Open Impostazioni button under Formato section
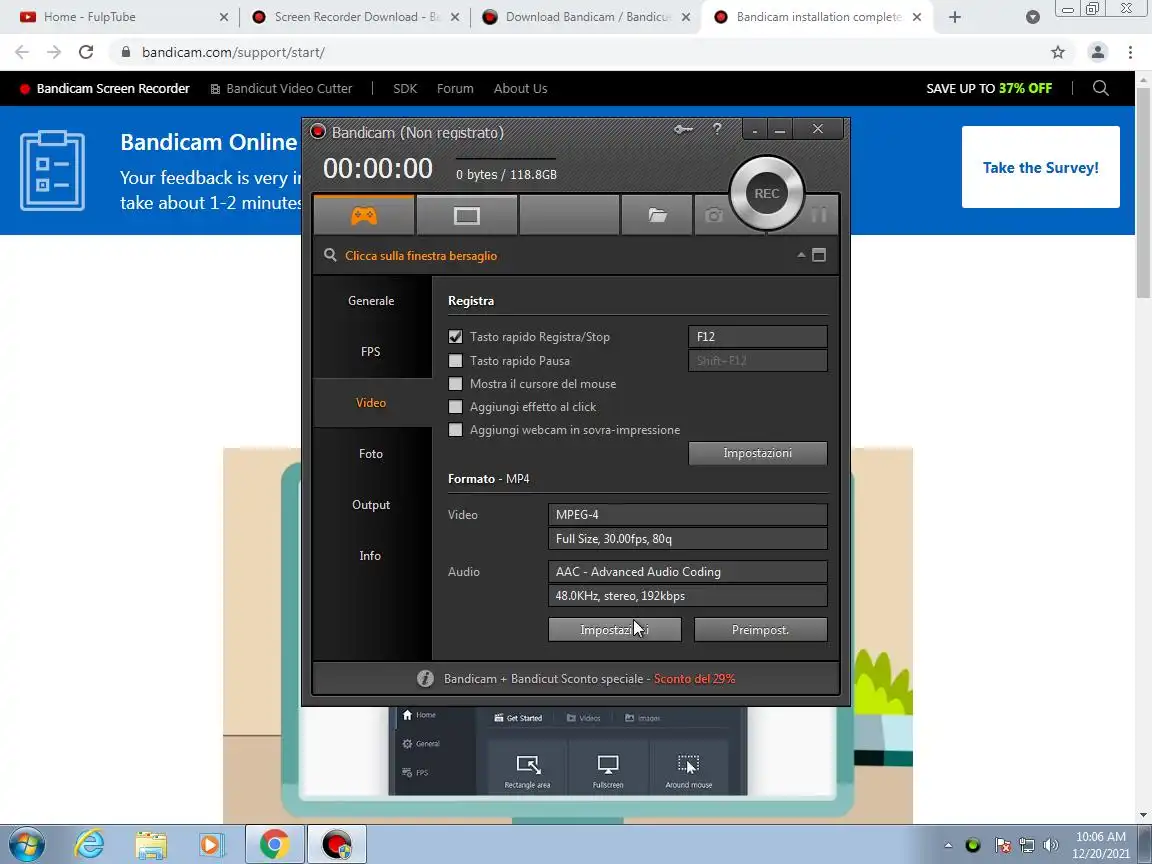1152x864 pixels. 615,630
